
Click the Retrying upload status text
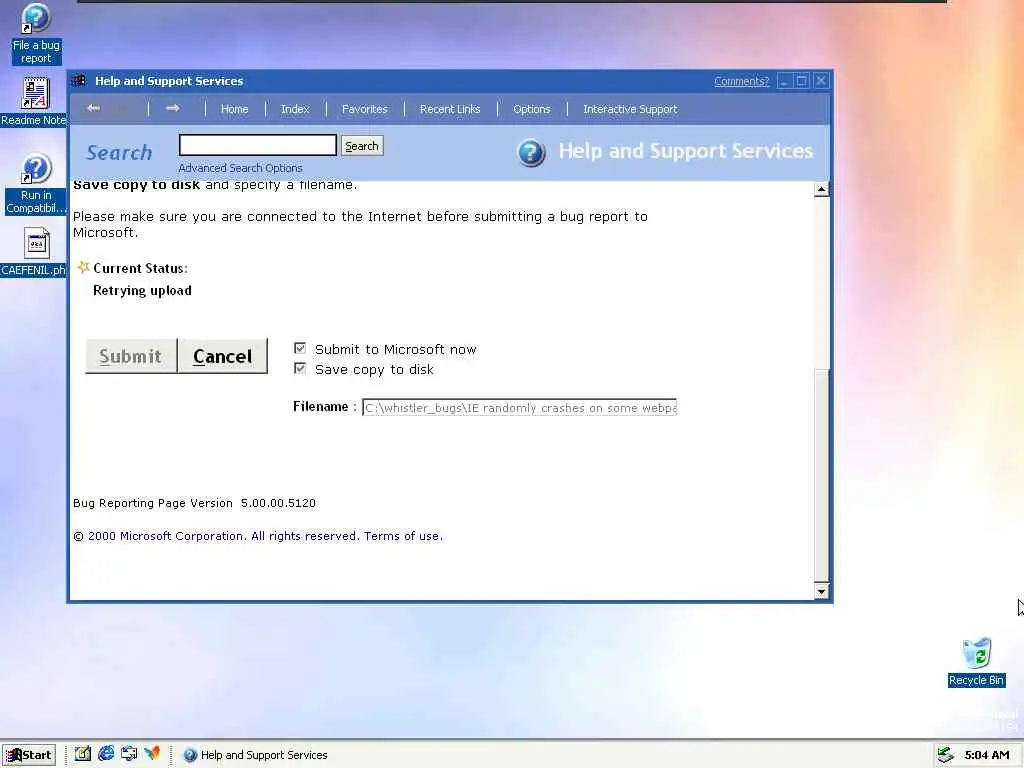pyautogui.click(x=142, y=291)
